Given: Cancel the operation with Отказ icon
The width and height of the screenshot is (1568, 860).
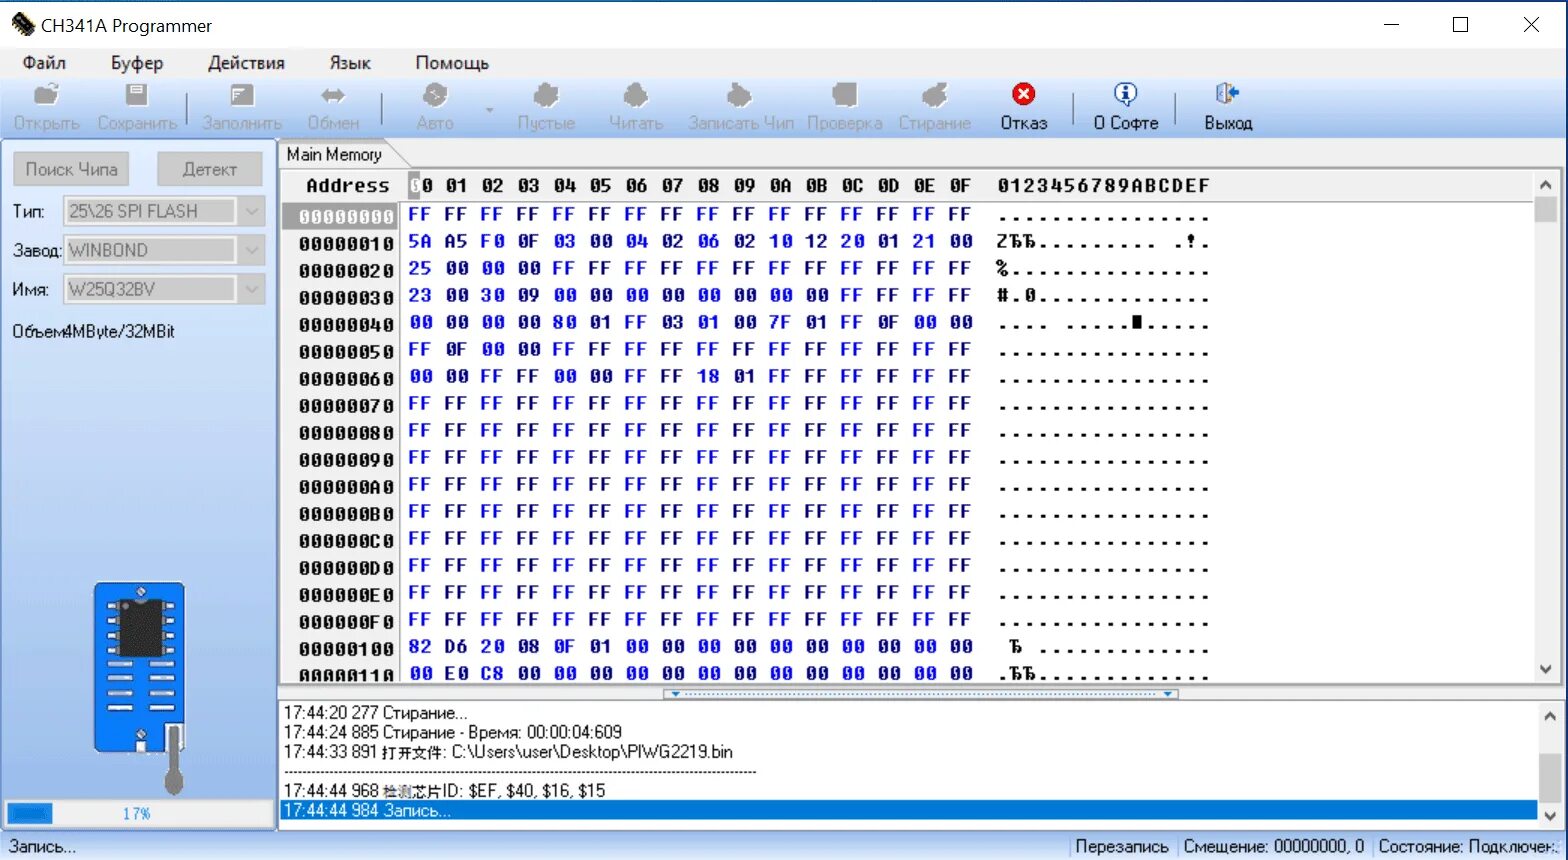Looking at the screenshot, I should point(1024,94).
